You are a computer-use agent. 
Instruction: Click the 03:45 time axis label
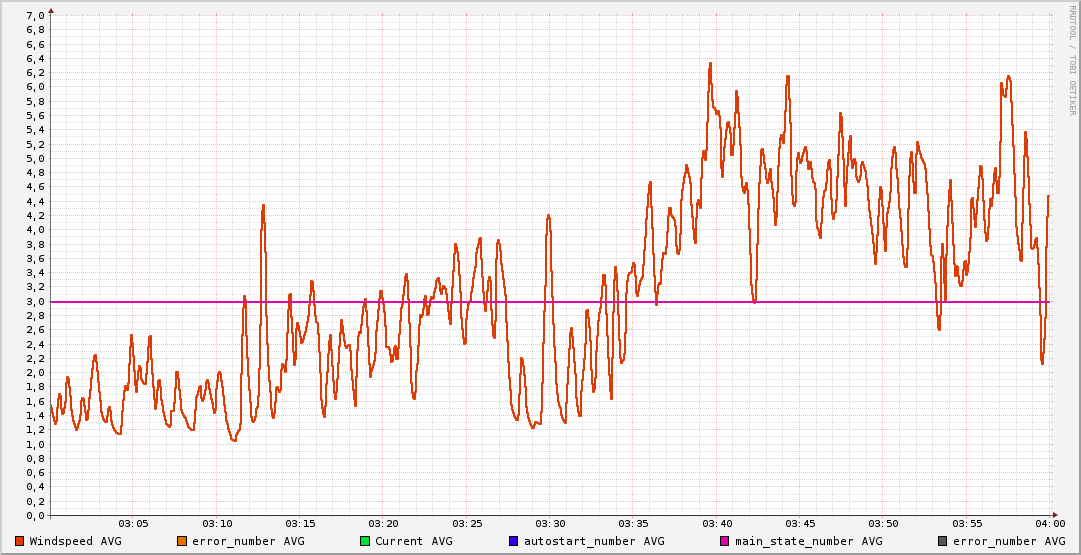click(800, 524)
